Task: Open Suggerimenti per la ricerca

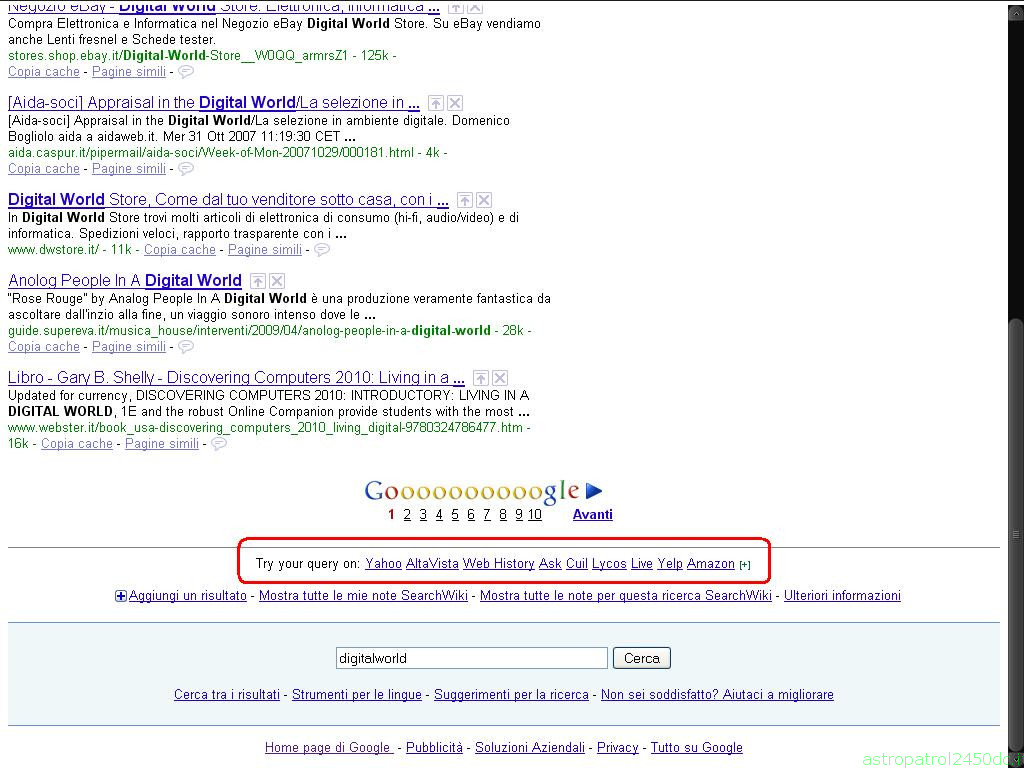Action: coord(511,695)
